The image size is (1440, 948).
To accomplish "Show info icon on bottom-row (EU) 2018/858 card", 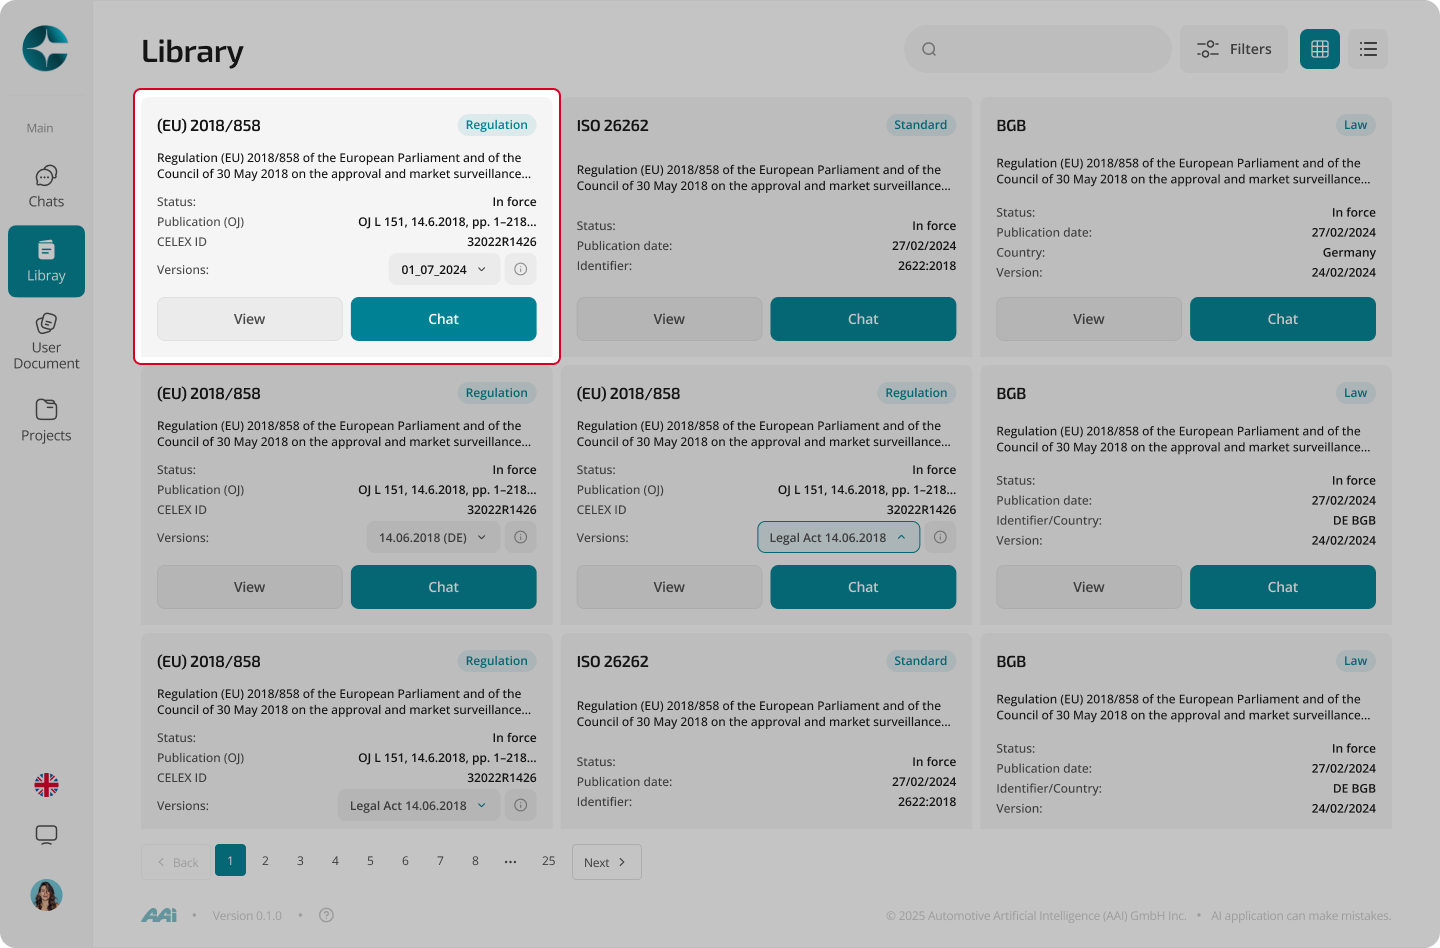I will coord(521,805).
